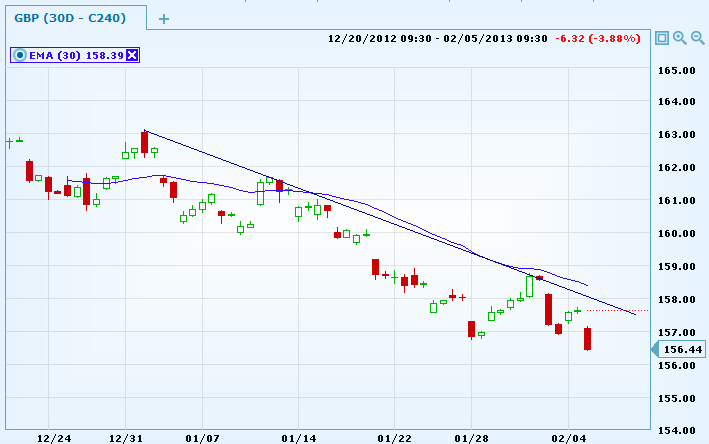Click the 156.44 current price tag

click(x=683, y=349)
